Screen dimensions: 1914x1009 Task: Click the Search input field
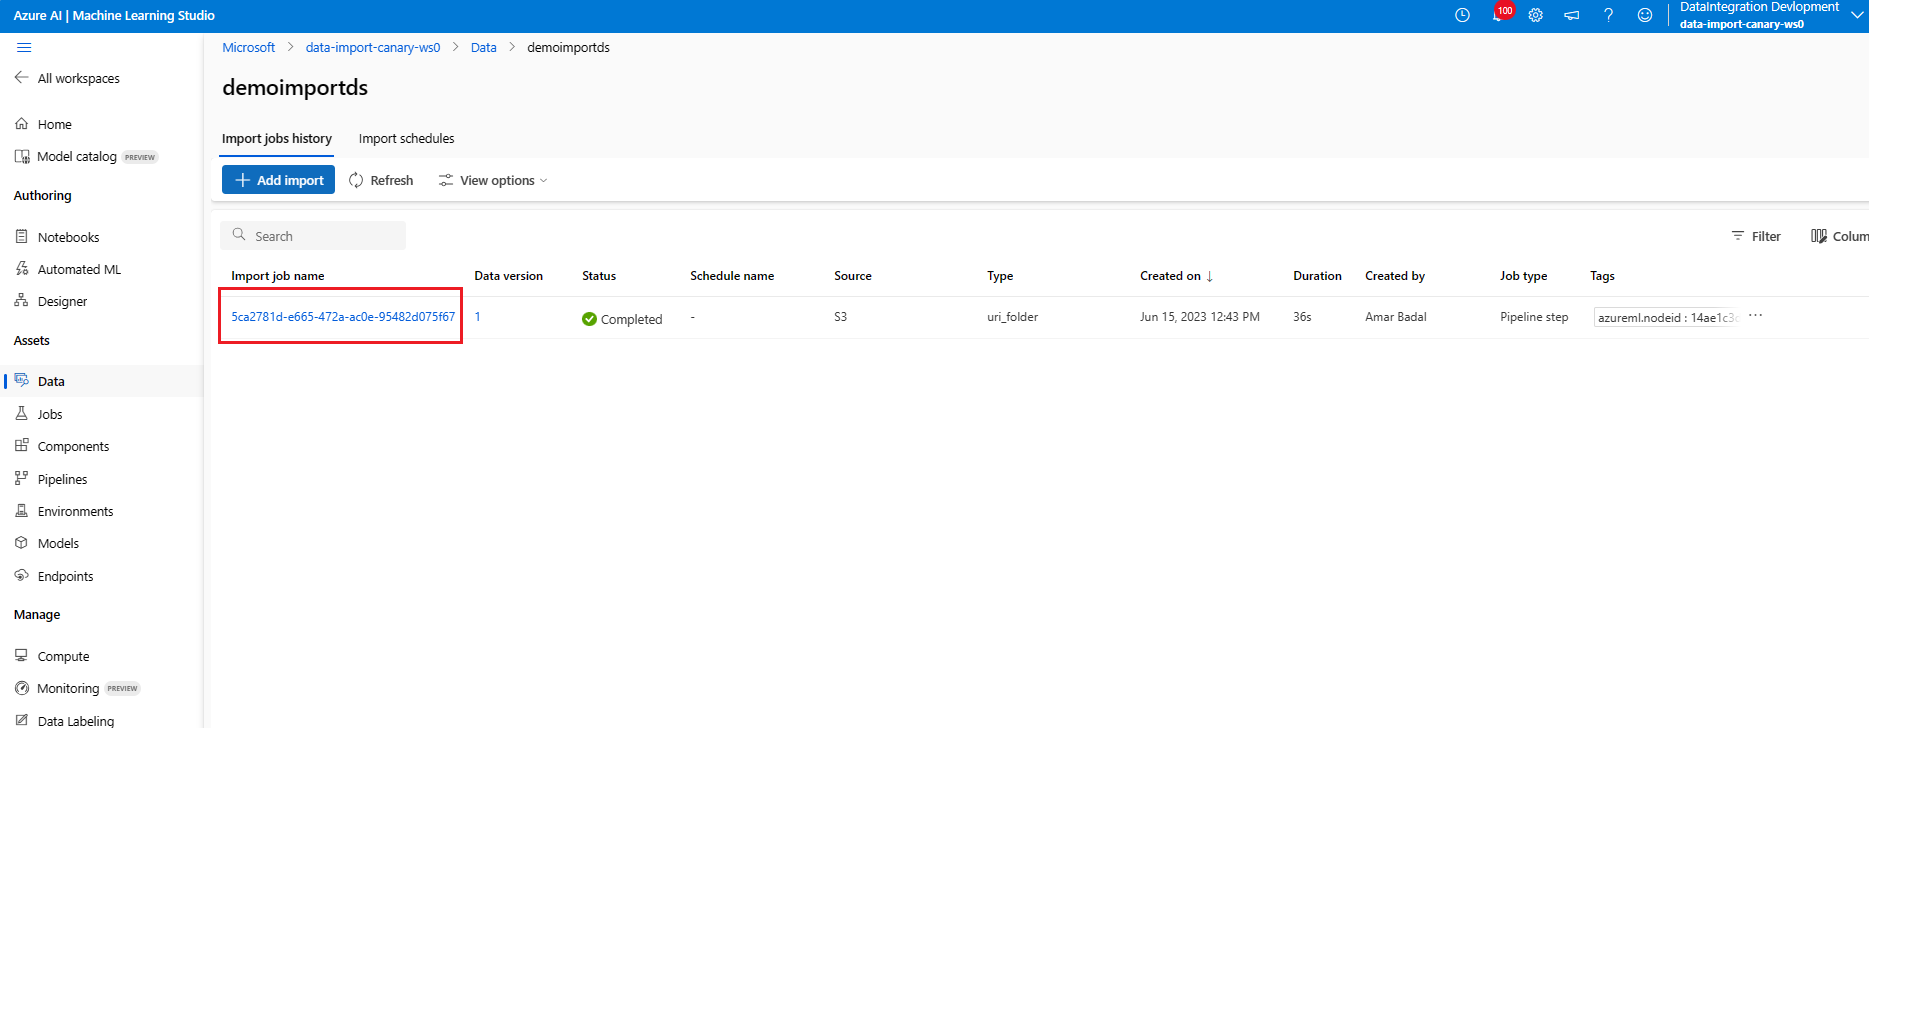coord(313,236)
